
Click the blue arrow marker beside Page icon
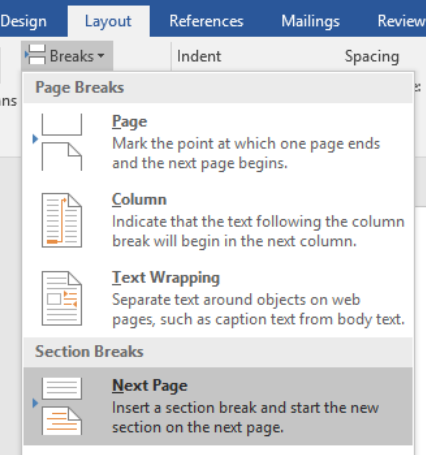pyautogui.click(x=35, y=139)
